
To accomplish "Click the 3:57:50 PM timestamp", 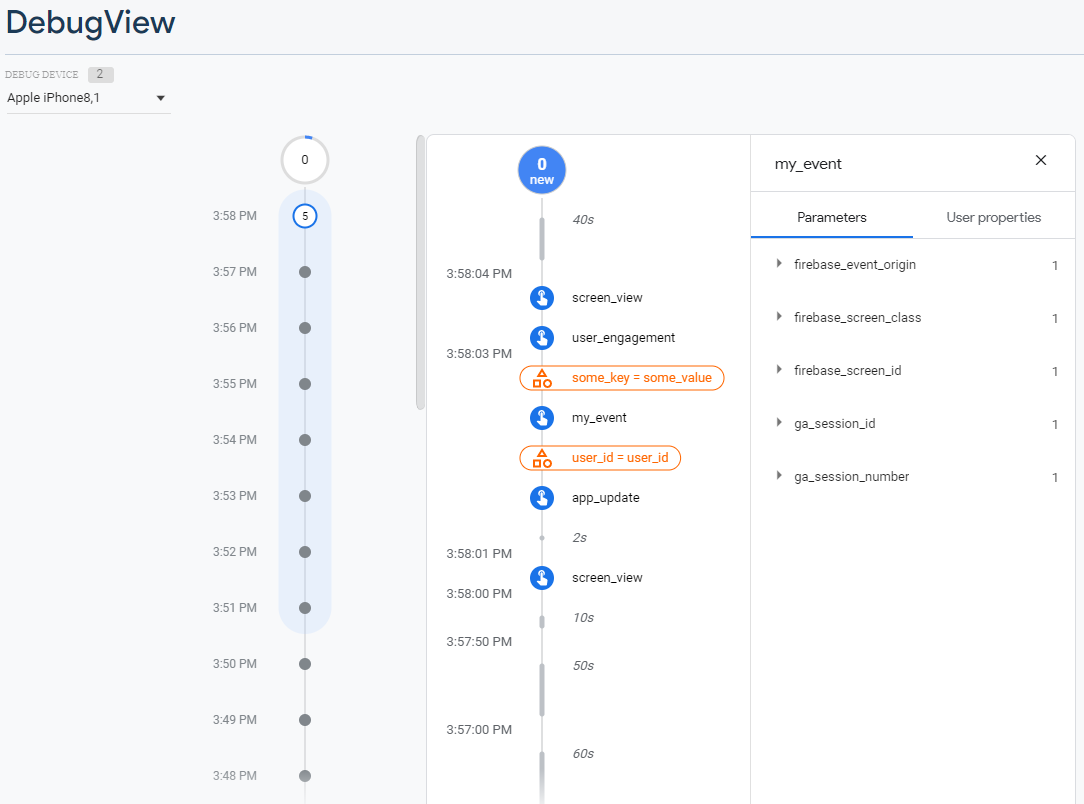I will [x=479, y=642].
